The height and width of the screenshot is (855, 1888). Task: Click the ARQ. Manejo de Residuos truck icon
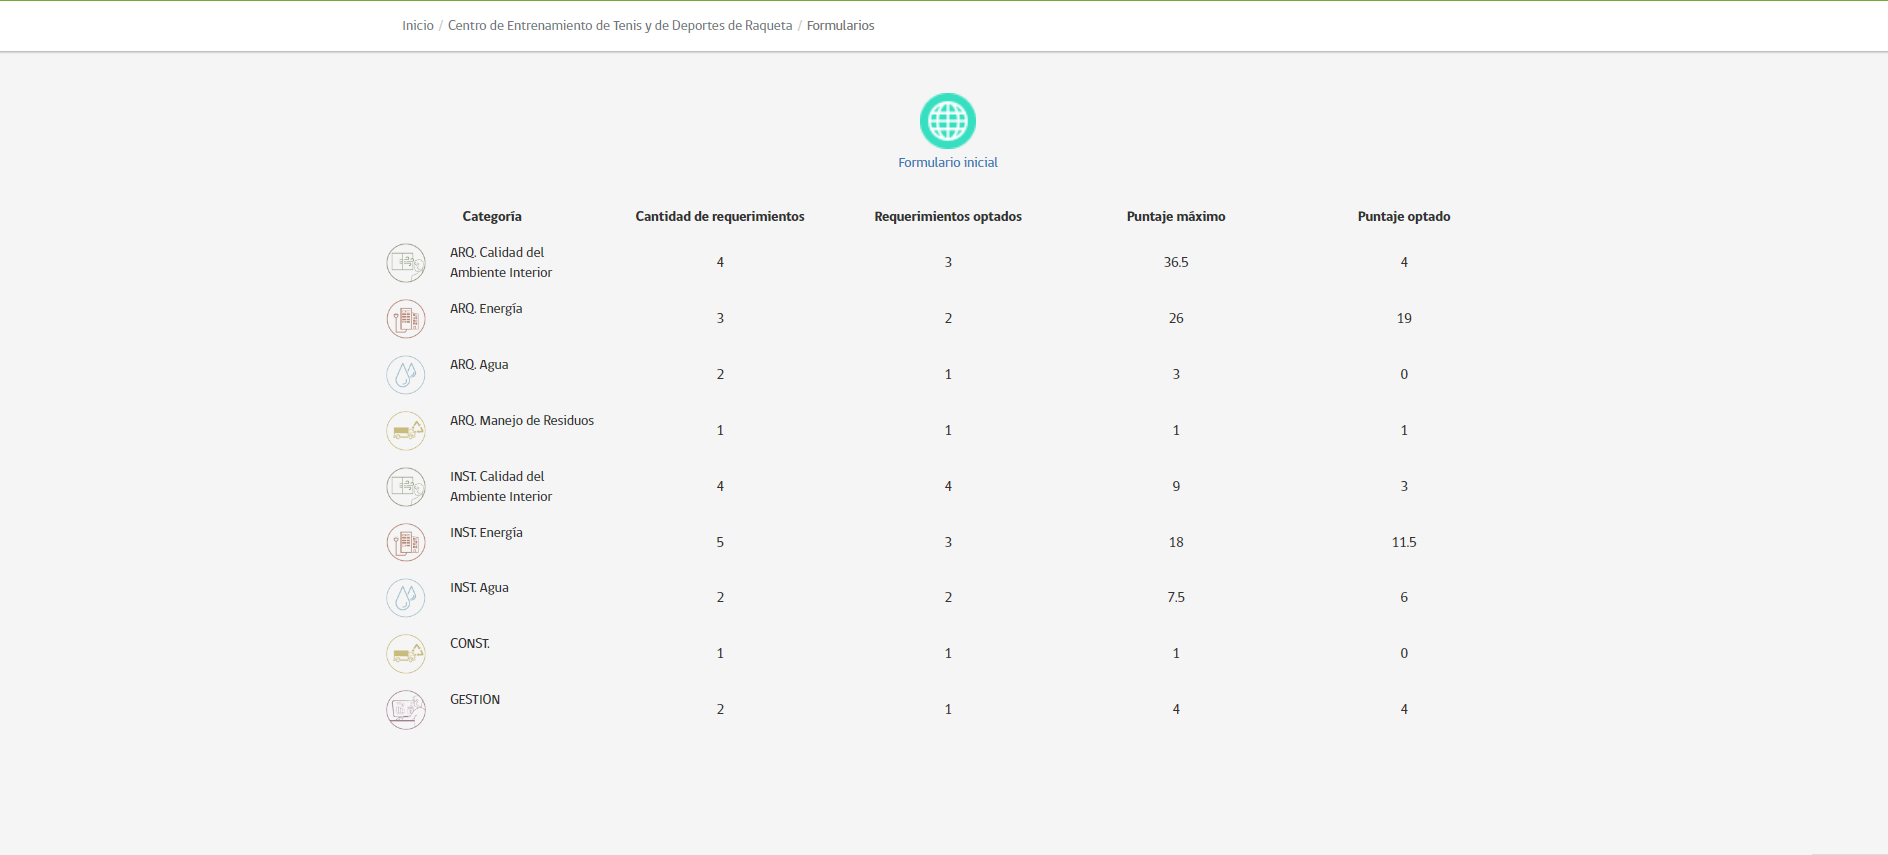click(406, 431)
